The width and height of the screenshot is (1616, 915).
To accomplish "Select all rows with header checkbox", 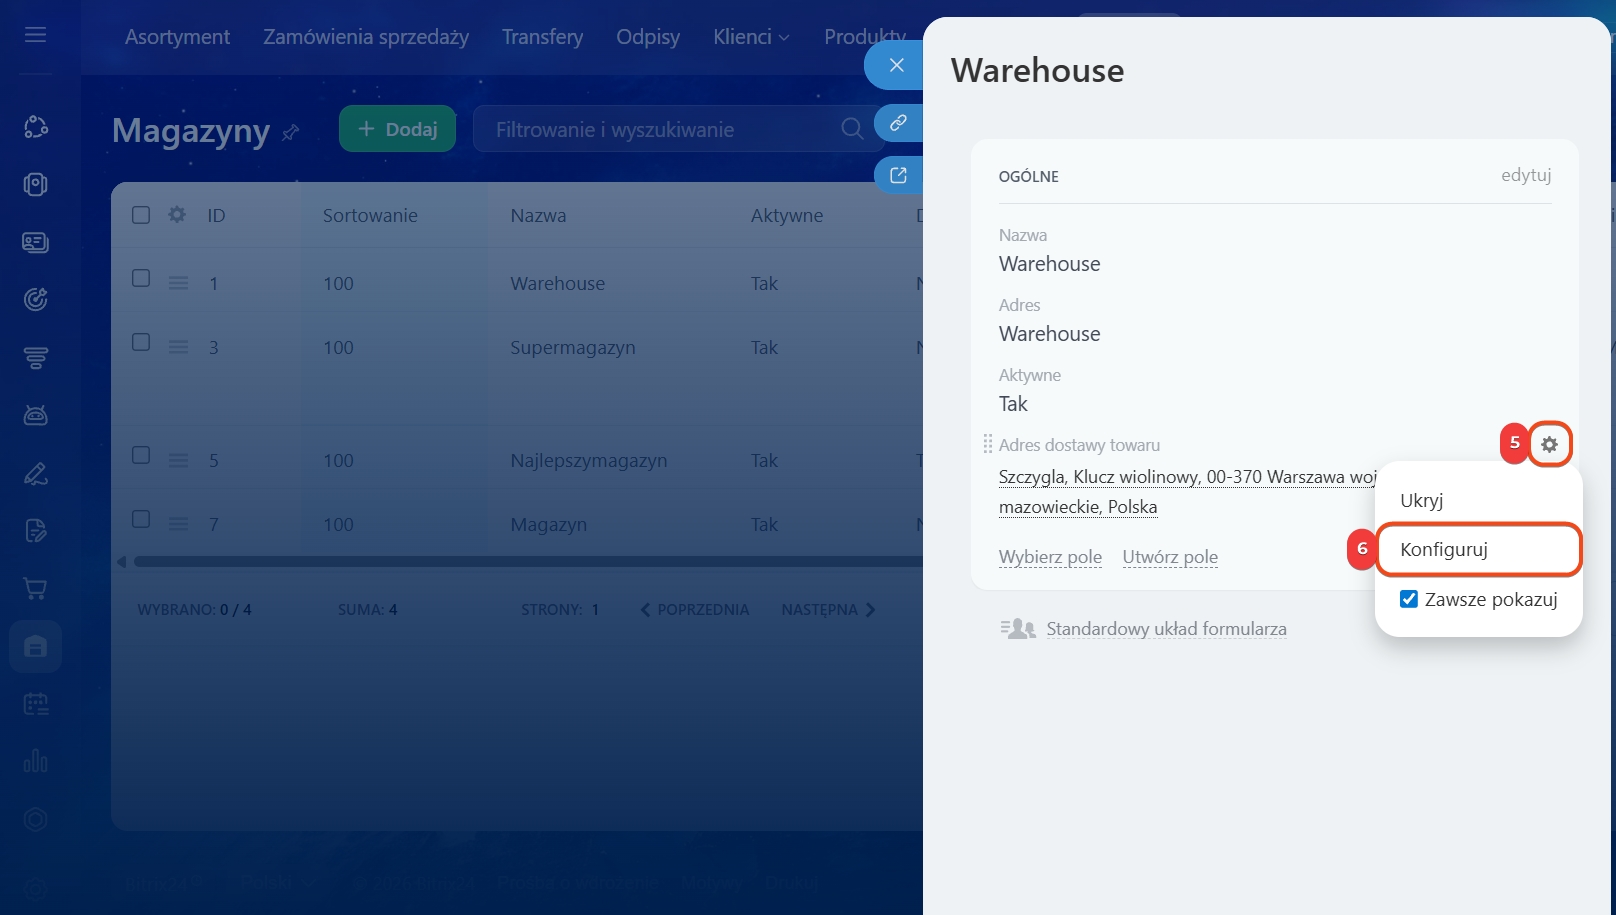I will click(x=141, y=215).
